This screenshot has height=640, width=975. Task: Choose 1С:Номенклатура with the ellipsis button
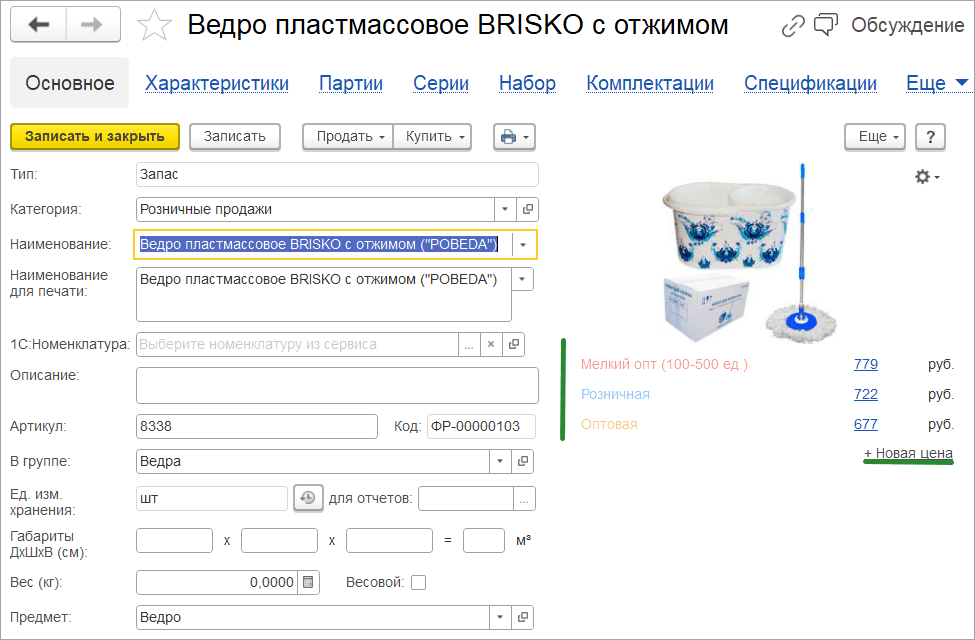469,345
